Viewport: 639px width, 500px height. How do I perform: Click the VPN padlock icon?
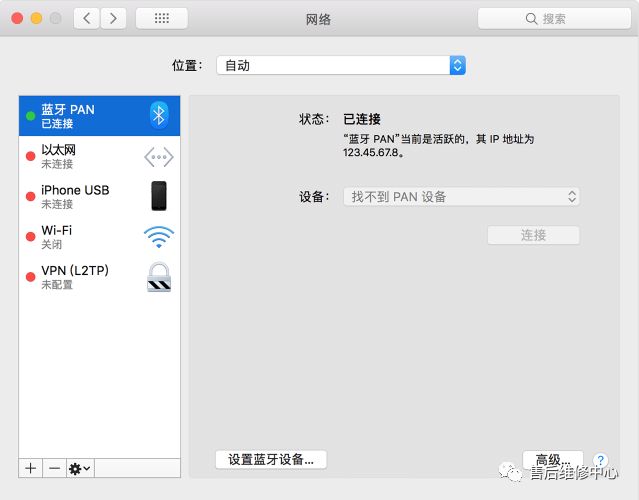click(x=159, y=277)
